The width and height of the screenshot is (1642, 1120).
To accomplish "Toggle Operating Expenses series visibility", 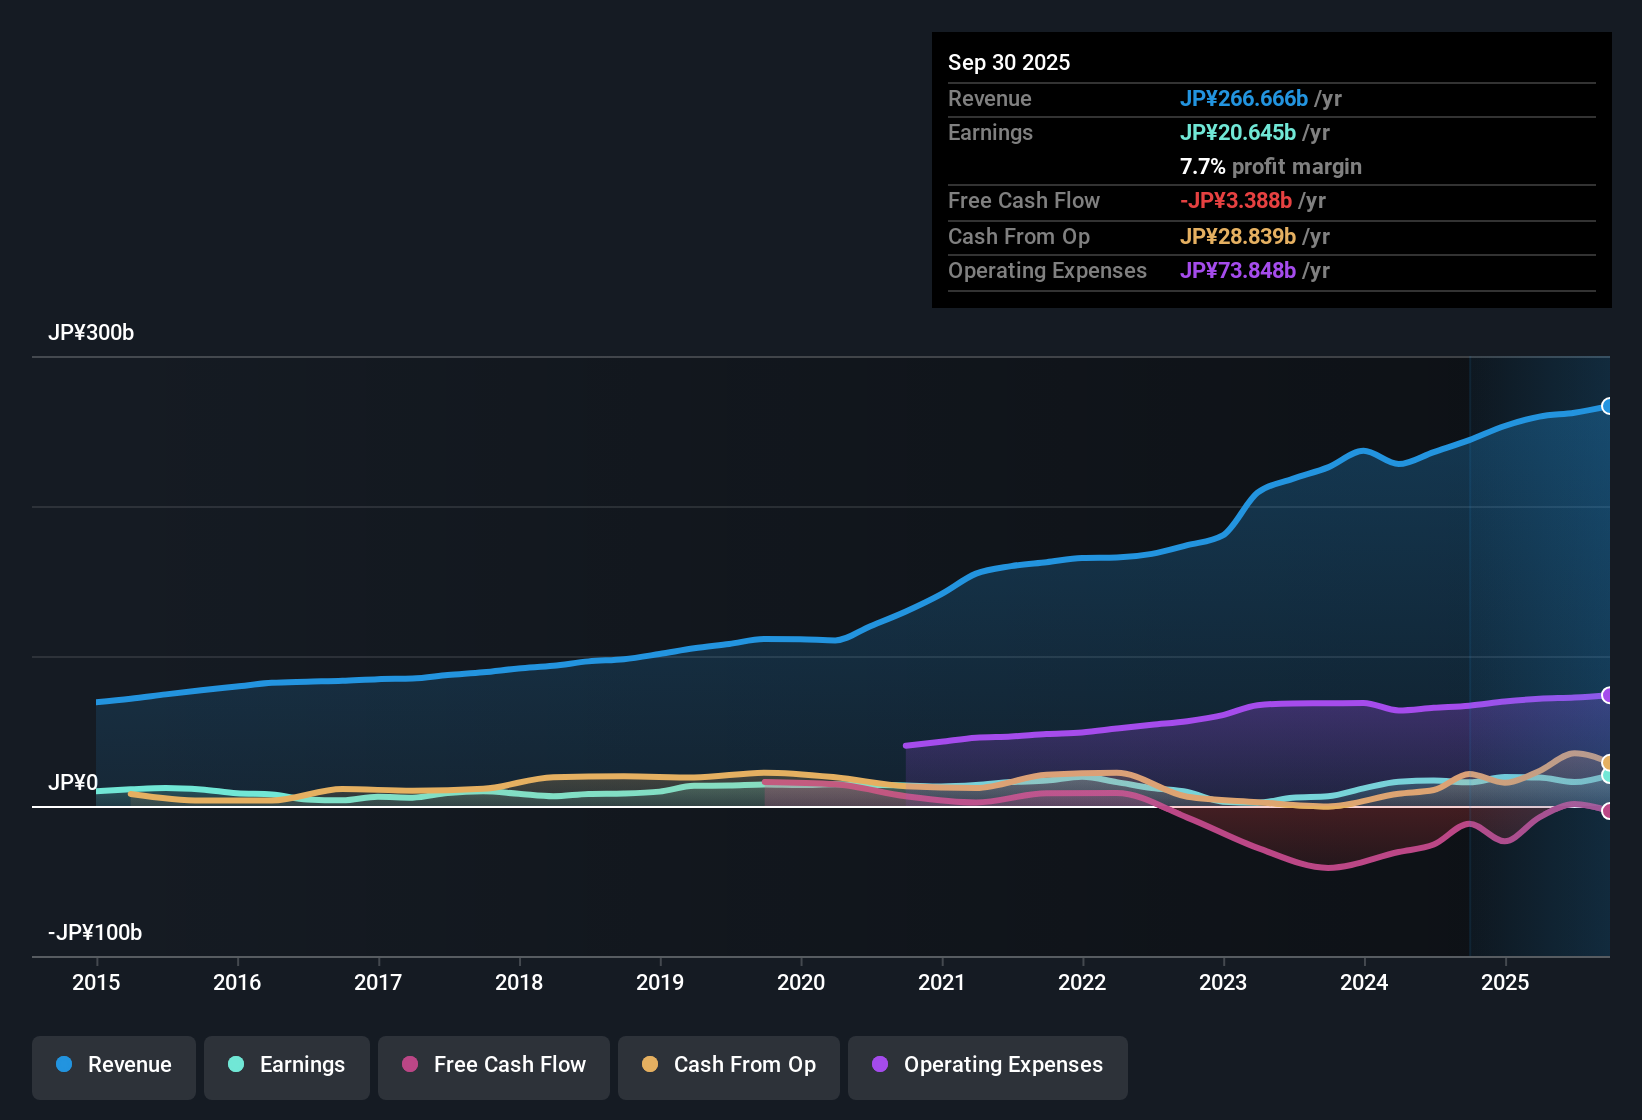I will pos(987,1065).
